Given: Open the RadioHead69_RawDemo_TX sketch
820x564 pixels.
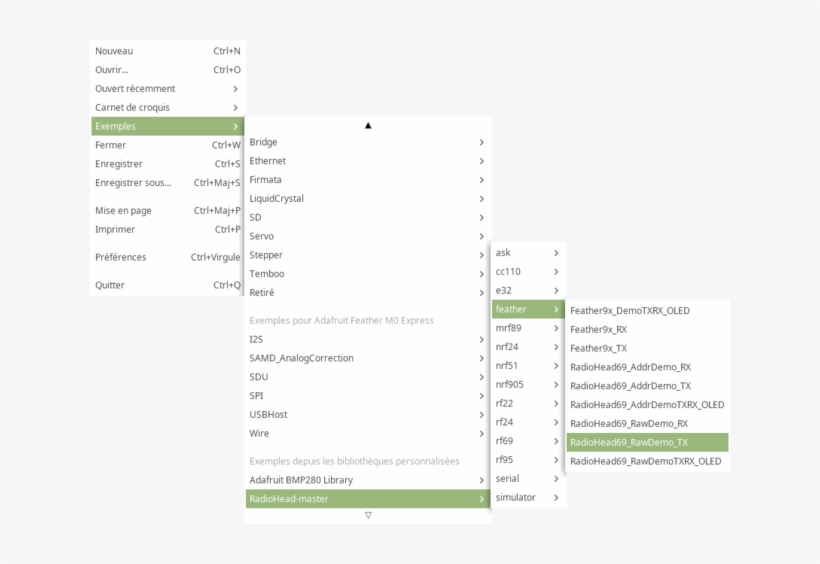Looking at the screenshot, I should [629, 442].
